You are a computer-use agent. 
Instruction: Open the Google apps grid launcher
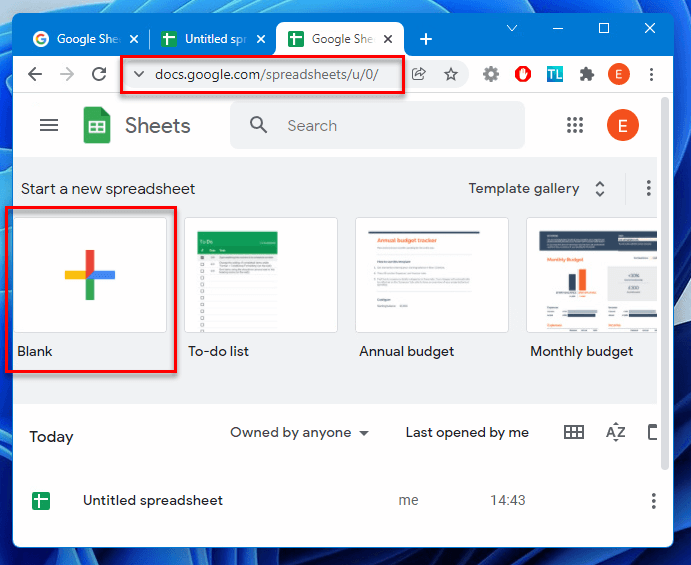pyautogui.click(x=575, y=125)
